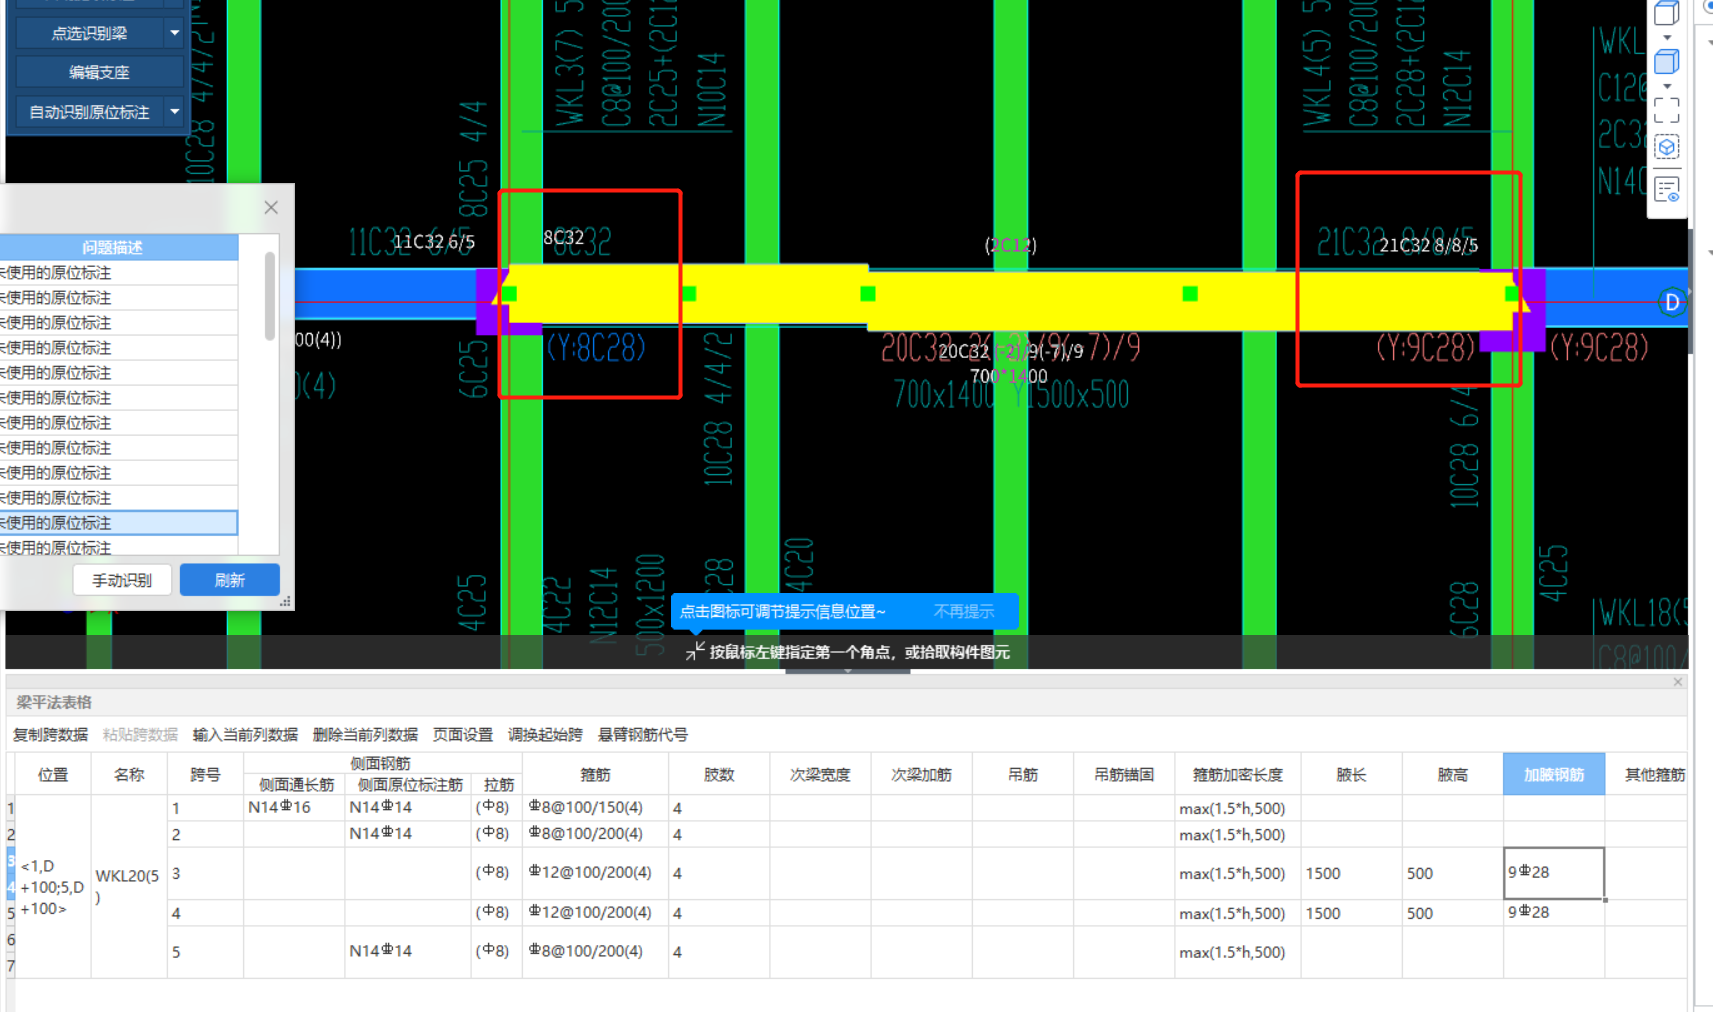Image resolution: width=1713 pixels, height=1012 pixels.
Task: Close the 梁平法表格 panel
Action: pyautogui.click(x=1678, y=682)
